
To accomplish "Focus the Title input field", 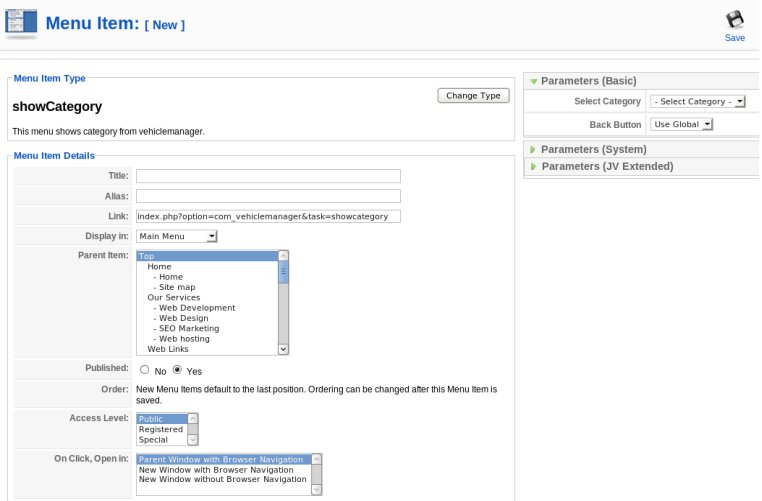I will [268, 176].
